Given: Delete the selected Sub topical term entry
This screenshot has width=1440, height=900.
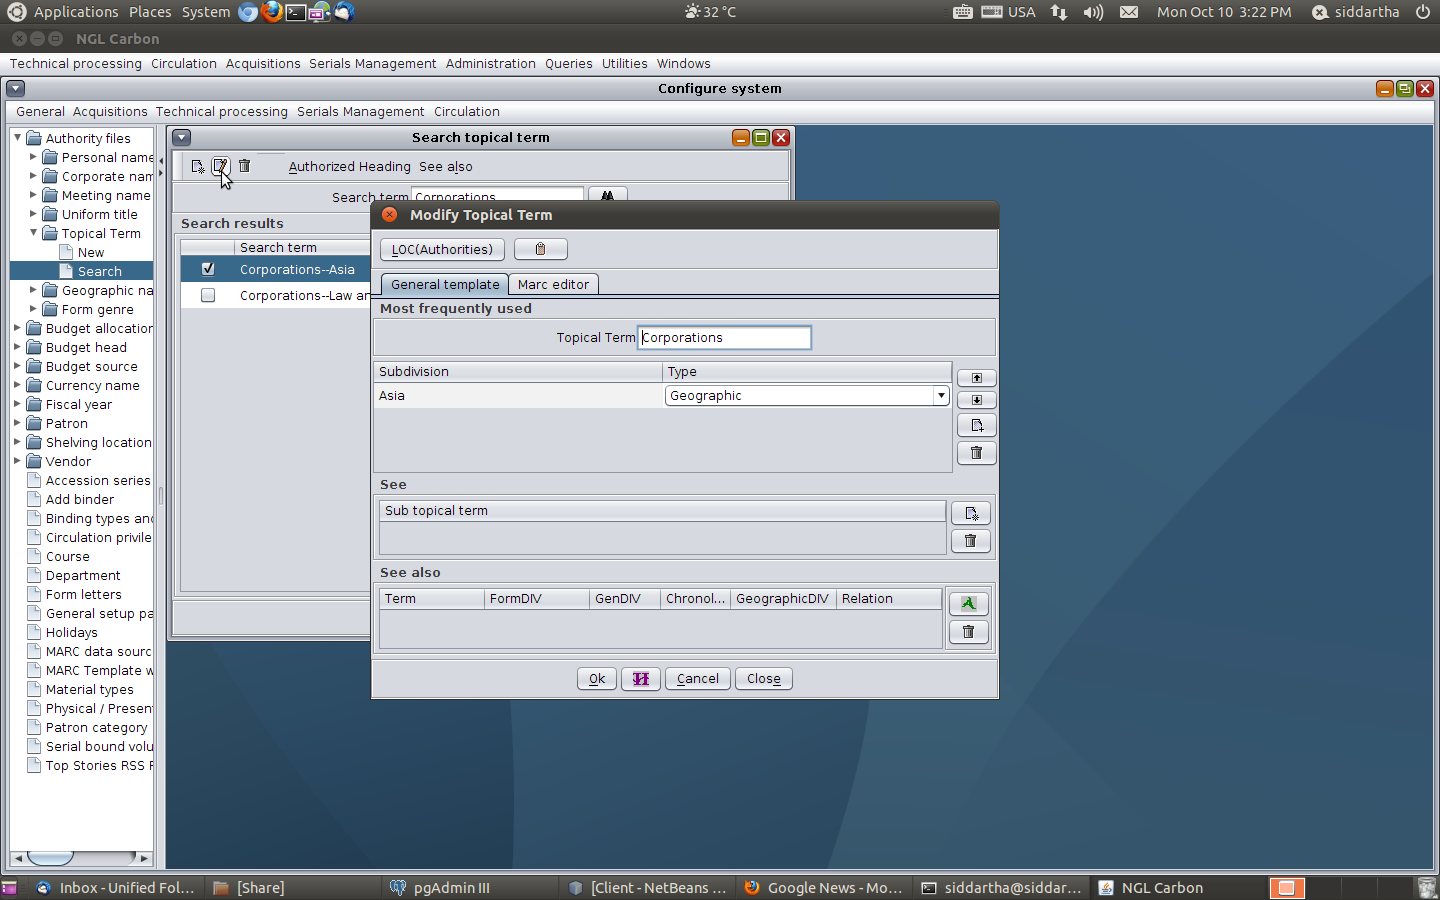Looking at the screenshot, I should pos(970,541).
